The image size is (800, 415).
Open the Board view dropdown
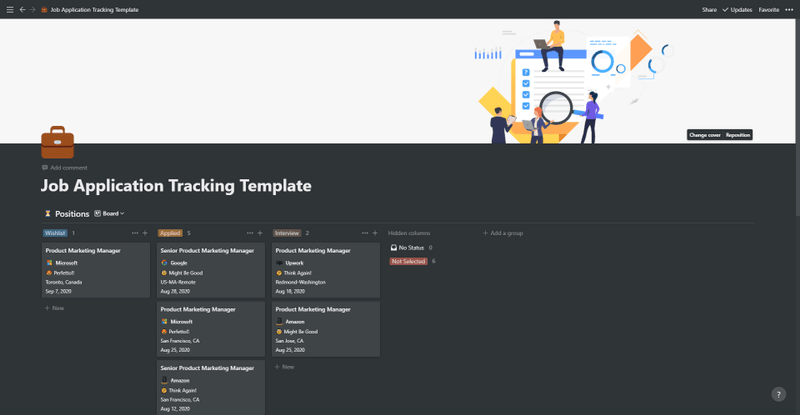[109, 214]
